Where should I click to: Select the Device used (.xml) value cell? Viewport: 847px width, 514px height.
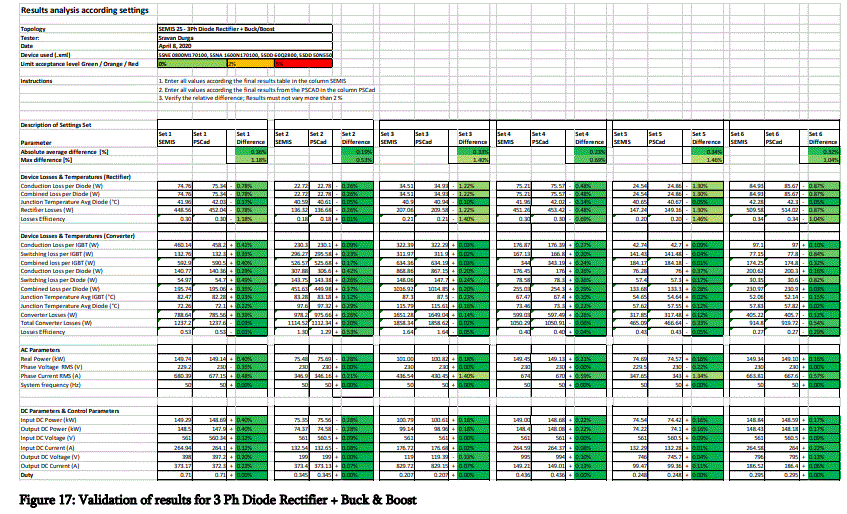coord(245,55)
